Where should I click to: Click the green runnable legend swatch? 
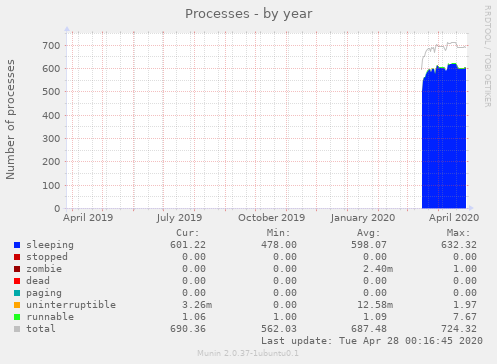[x=17, y=317]
